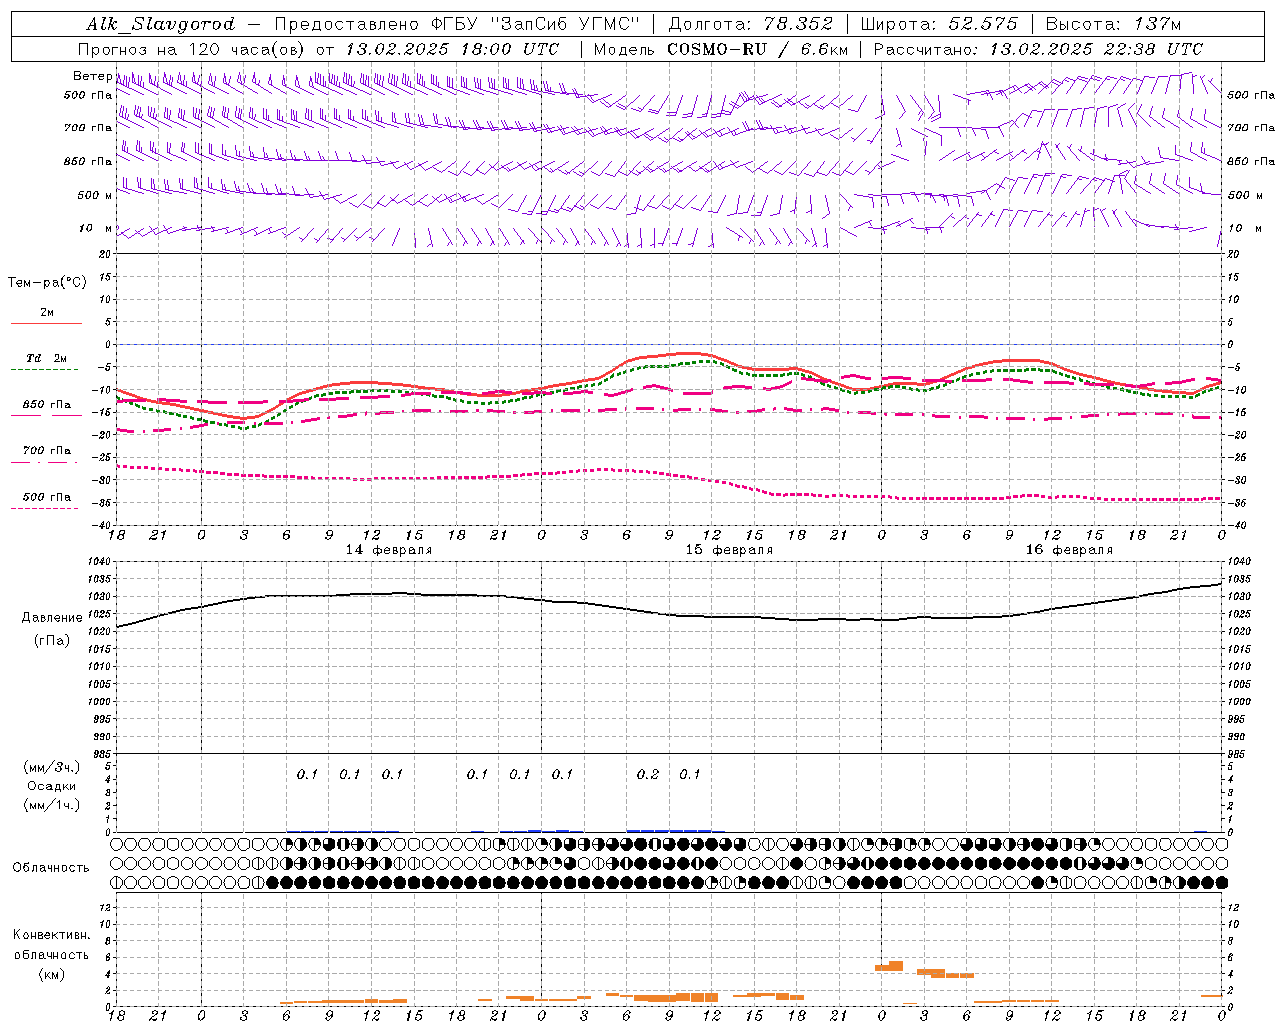
Task: Click the Тем-ра(°C) axis title
Action: (47, 282)
